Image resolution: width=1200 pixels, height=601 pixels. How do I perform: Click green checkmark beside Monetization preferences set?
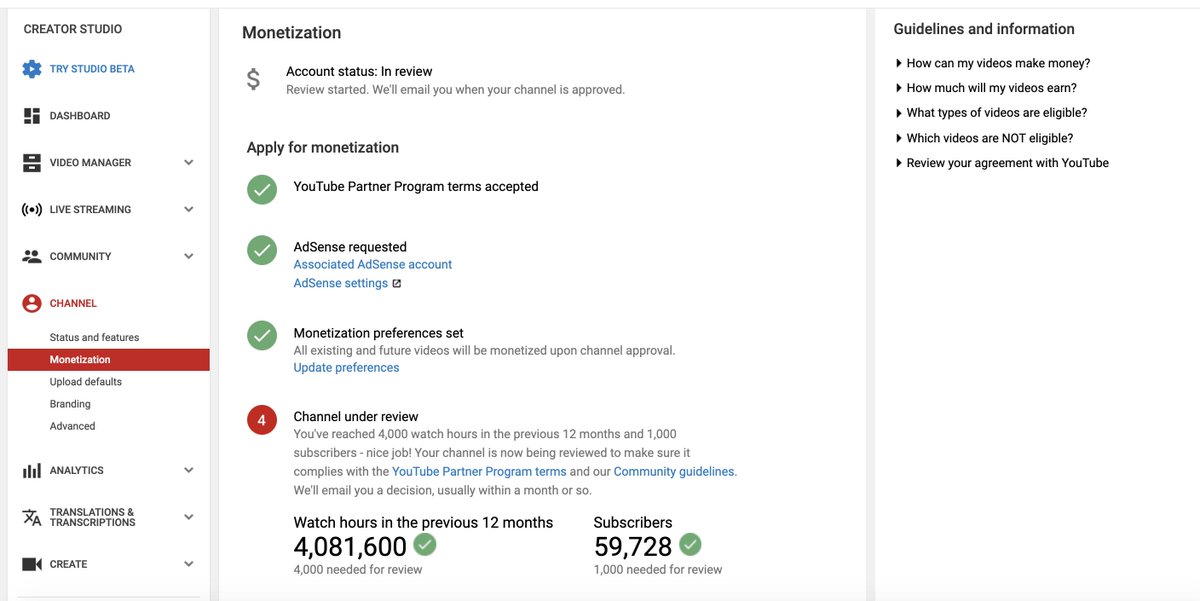point(262,336)
